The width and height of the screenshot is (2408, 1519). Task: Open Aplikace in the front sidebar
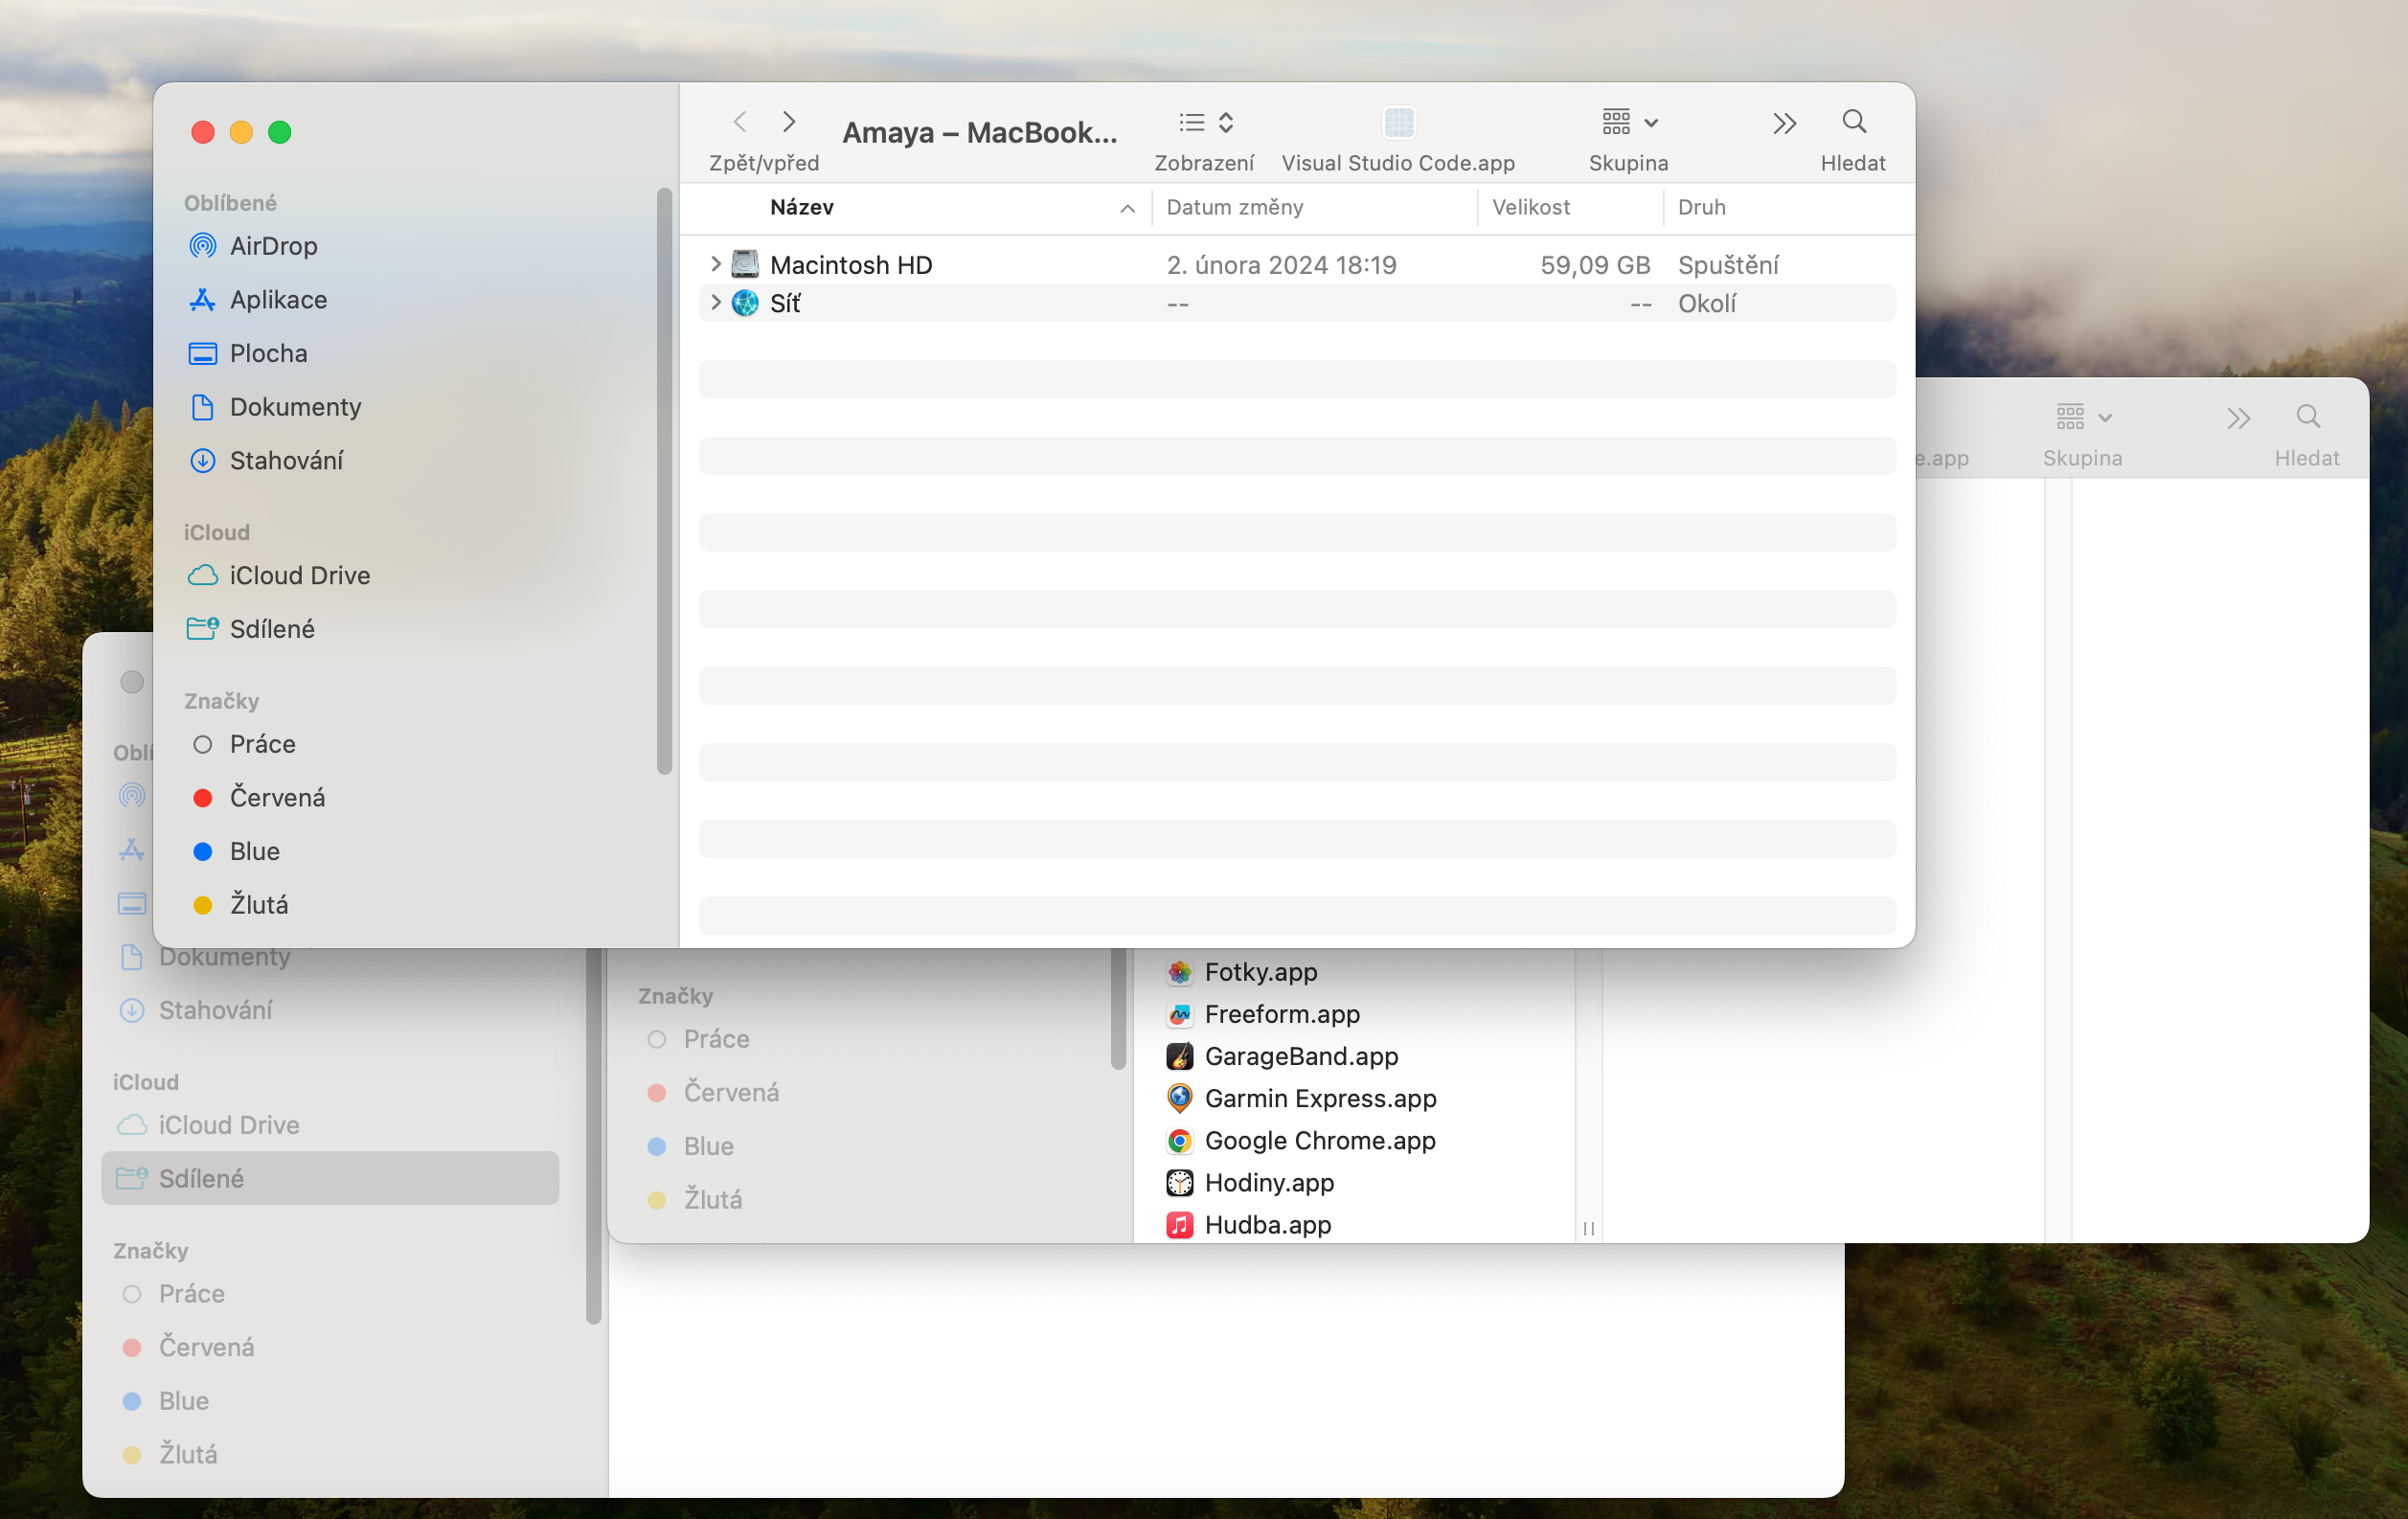pyautogui.click(x=277, y=300)
